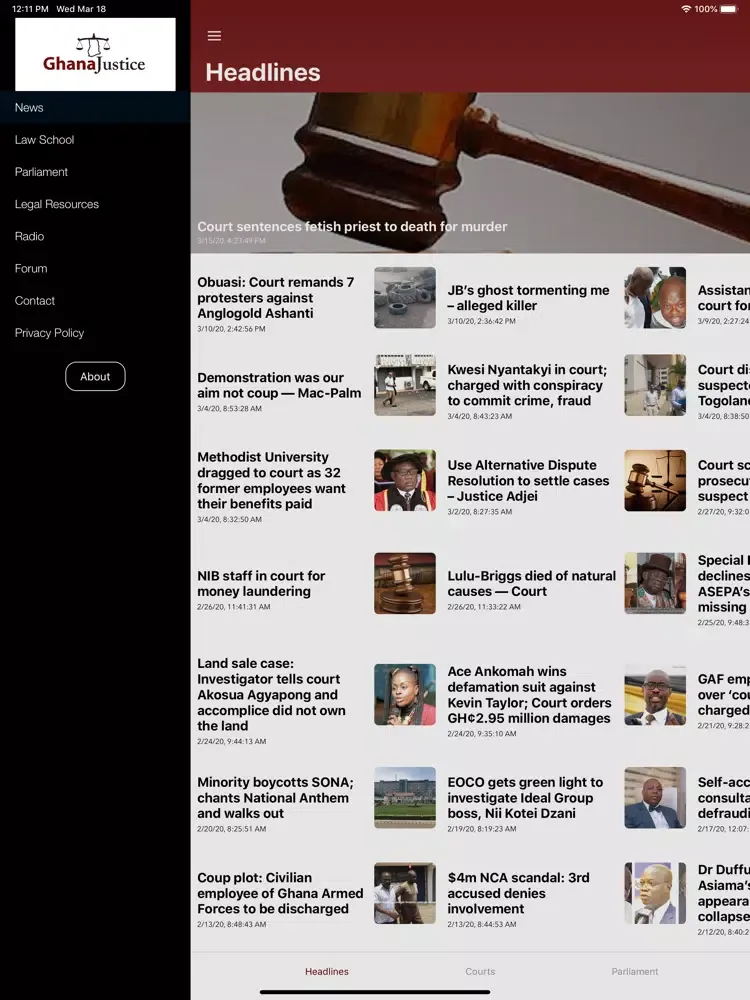This screenshot has height=1000, width=750.
Task: Click the Wed Mar 18 date
Action: (x=81, y=9)
